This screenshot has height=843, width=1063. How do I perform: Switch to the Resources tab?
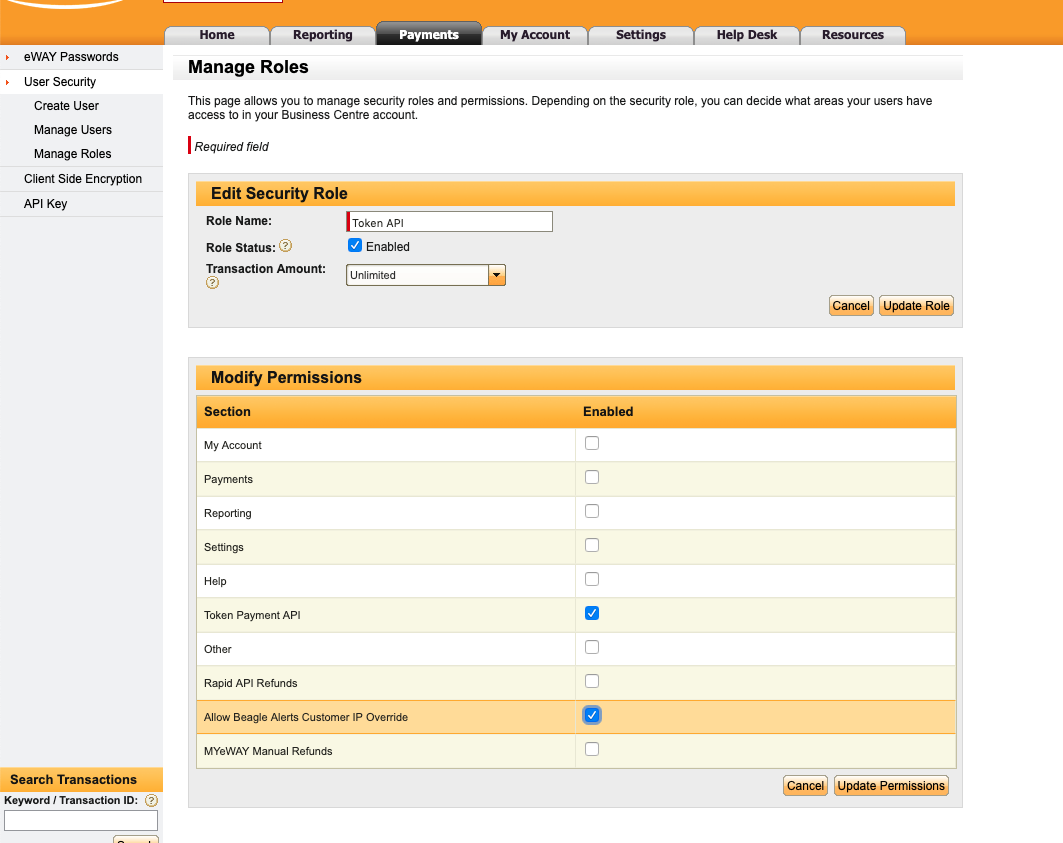pyautogui.click(x=853, y=35)
